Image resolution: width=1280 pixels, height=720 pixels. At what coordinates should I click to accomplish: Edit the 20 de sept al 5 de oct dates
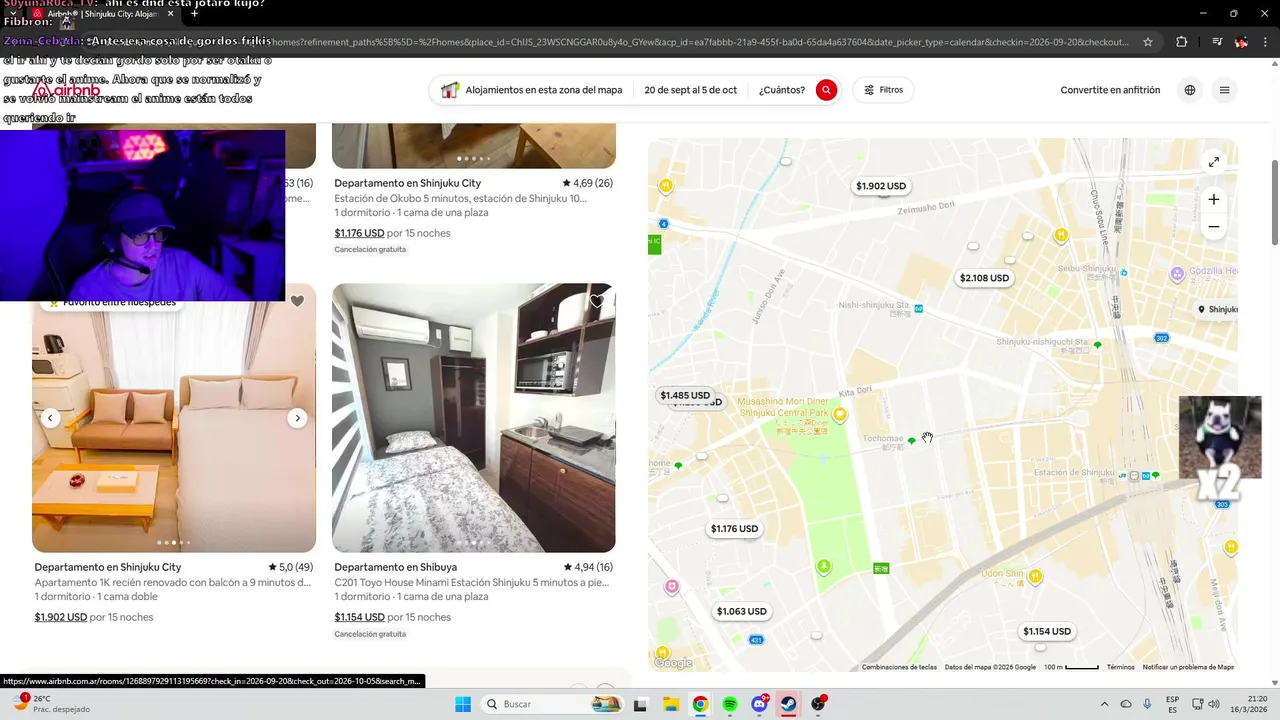click(x=690, y=90)
